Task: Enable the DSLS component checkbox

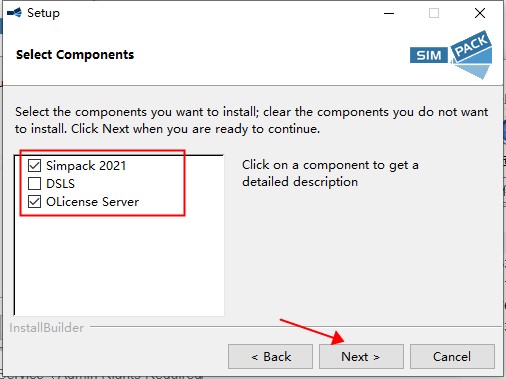Action: [x=34, y=183]
